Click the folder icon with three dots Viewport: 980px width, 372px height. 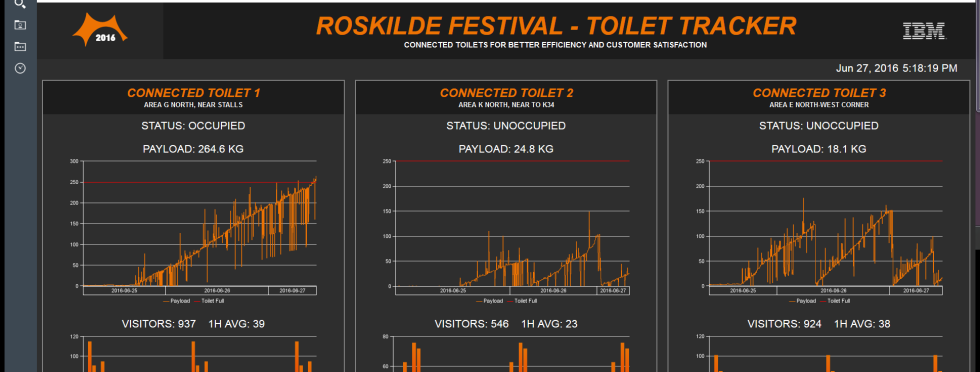(x=20, y=46)
